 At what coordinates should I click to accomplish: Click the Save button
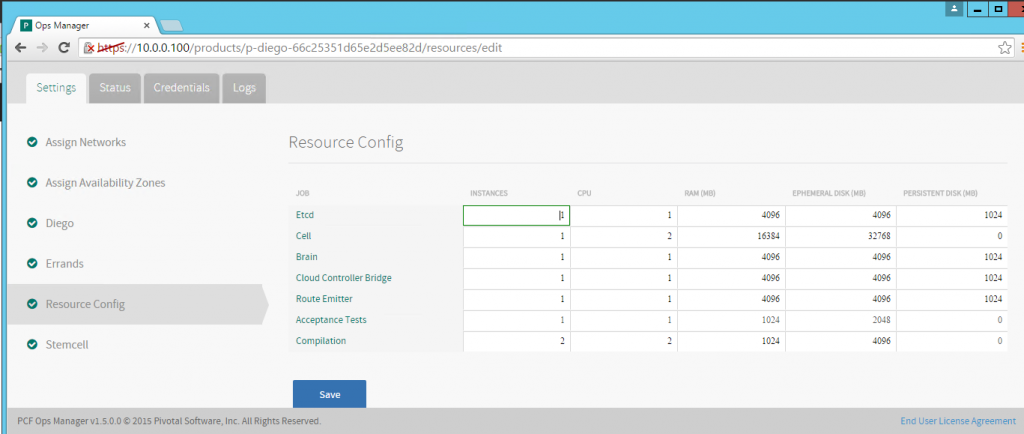click(x=329, y=394)
